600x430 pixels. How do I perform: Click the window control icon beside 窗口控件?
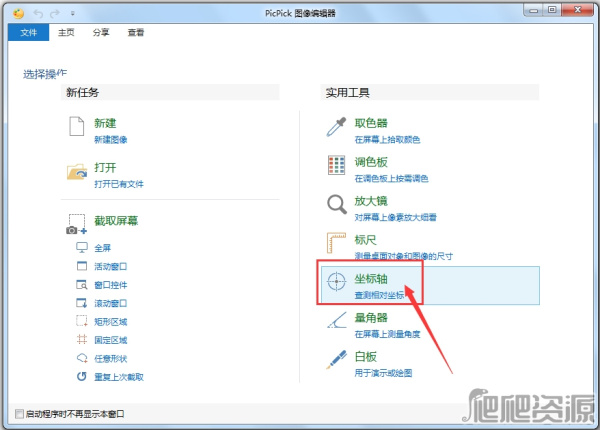pos(82,284)
